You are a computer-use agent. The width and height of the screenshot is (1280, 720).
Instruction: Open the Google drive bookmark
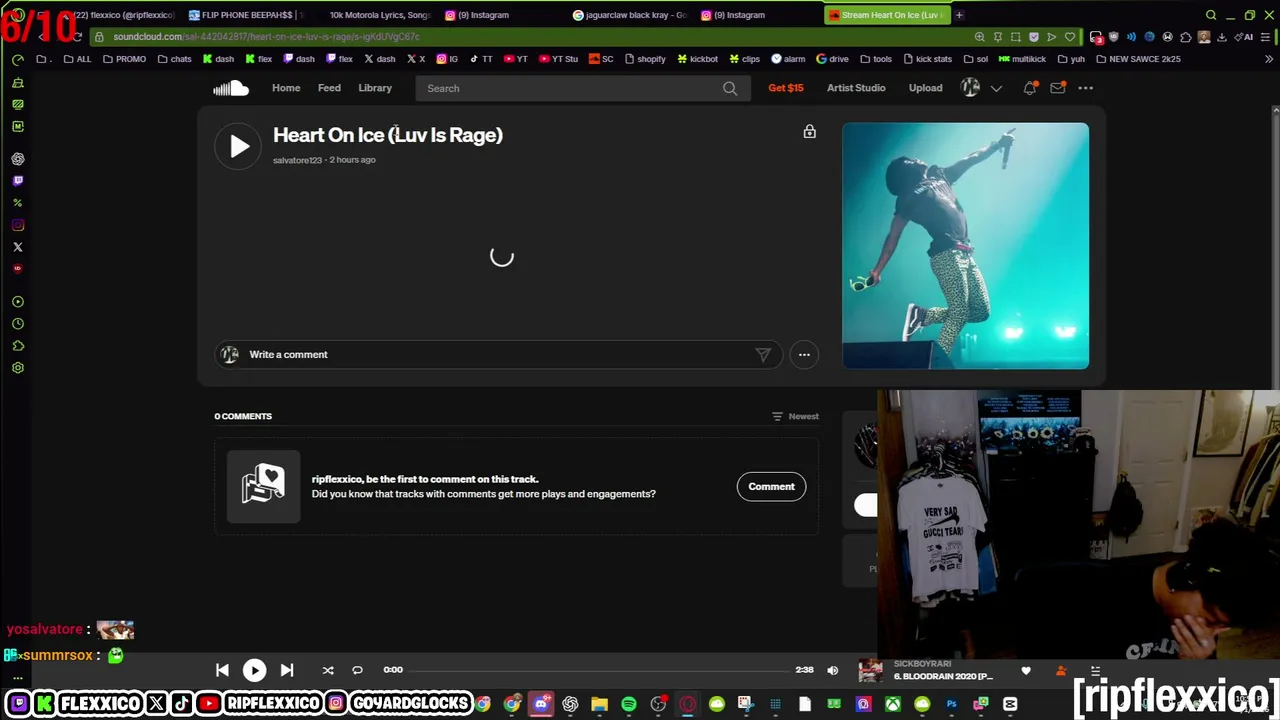(832, 59)
